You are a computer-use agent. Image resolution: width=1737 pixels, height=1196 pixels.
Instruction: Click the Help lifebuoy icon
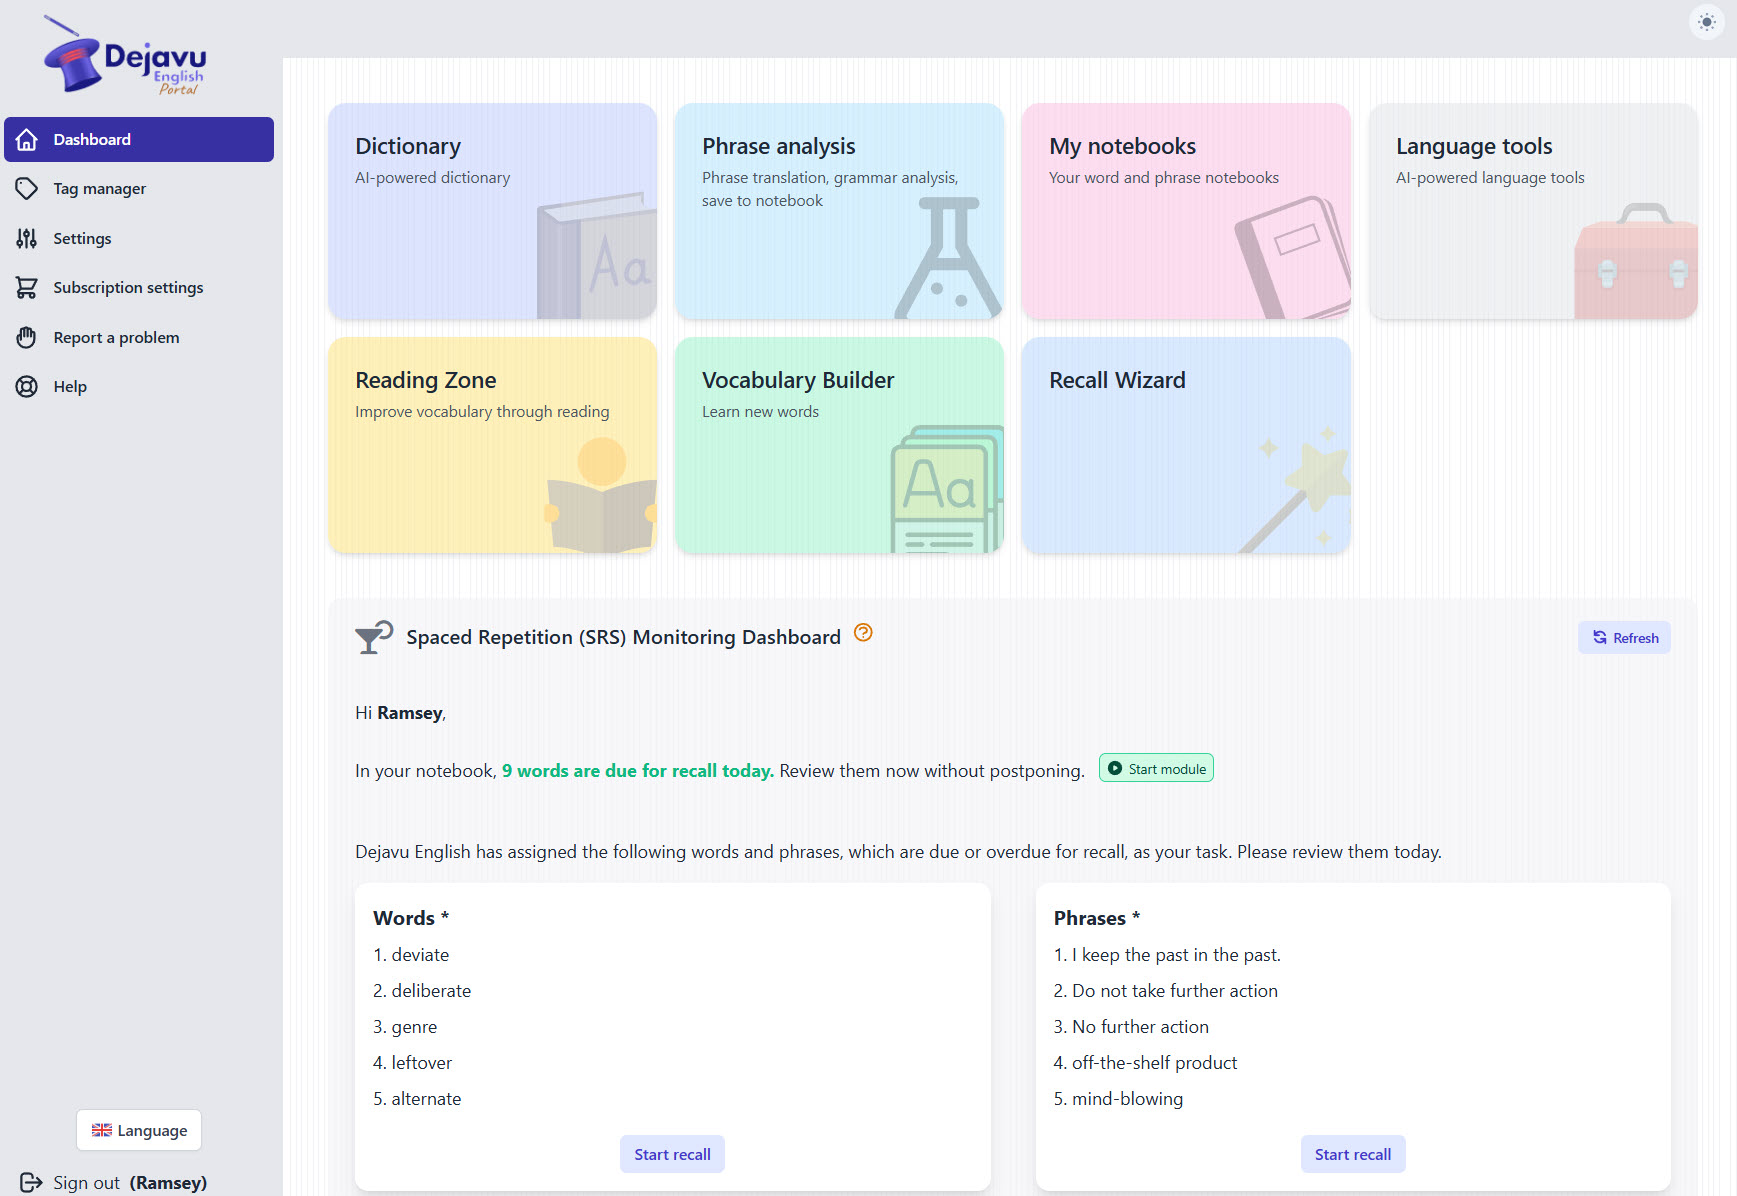27,387
